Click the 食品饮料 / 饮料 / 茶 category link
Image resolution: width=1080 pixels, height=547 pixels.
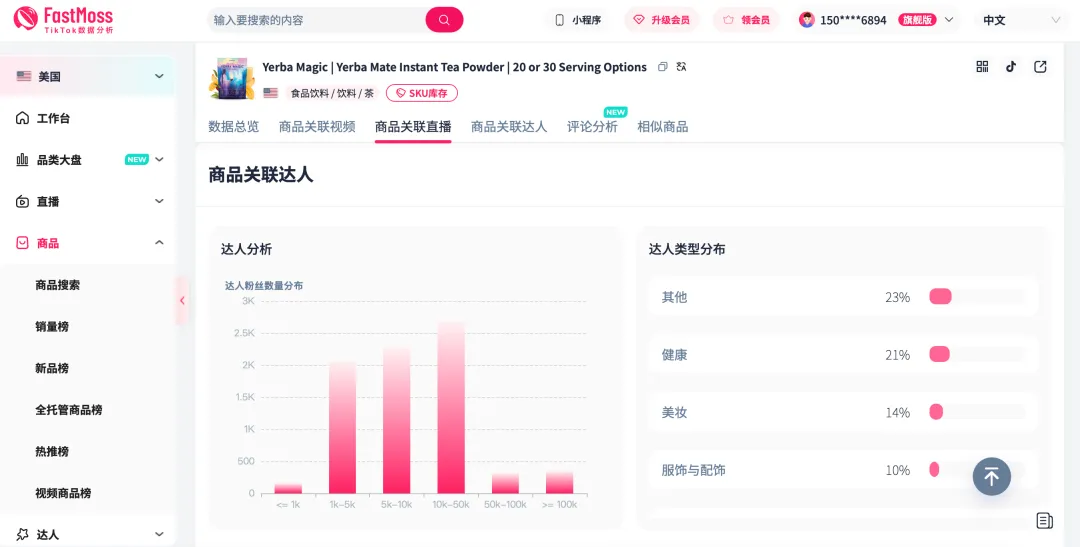click(x=332, y=93)
